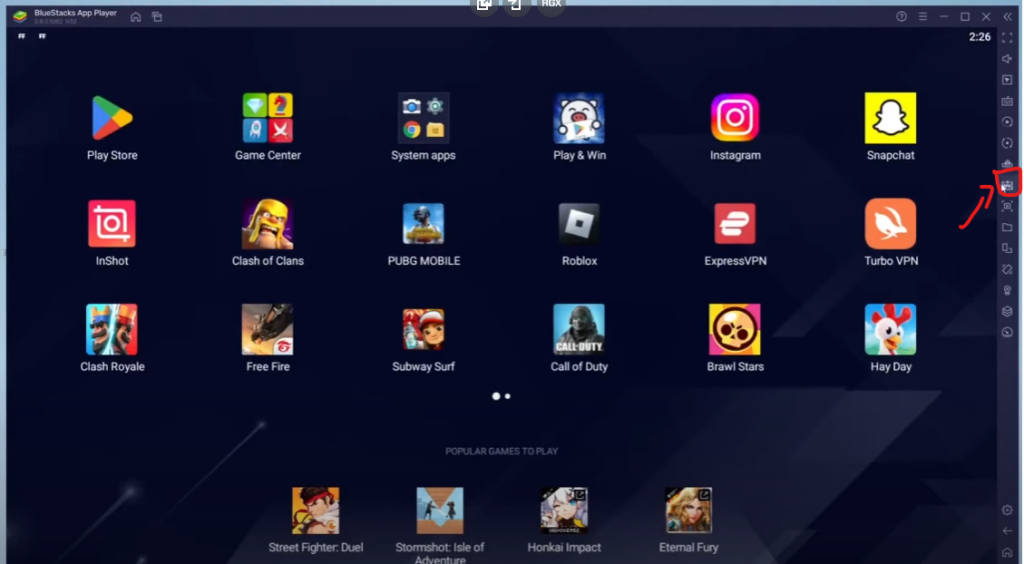Open the help question mark icon
Image resolution: width=1024 pixels, height=564 pixels.
tap(901, 16)
